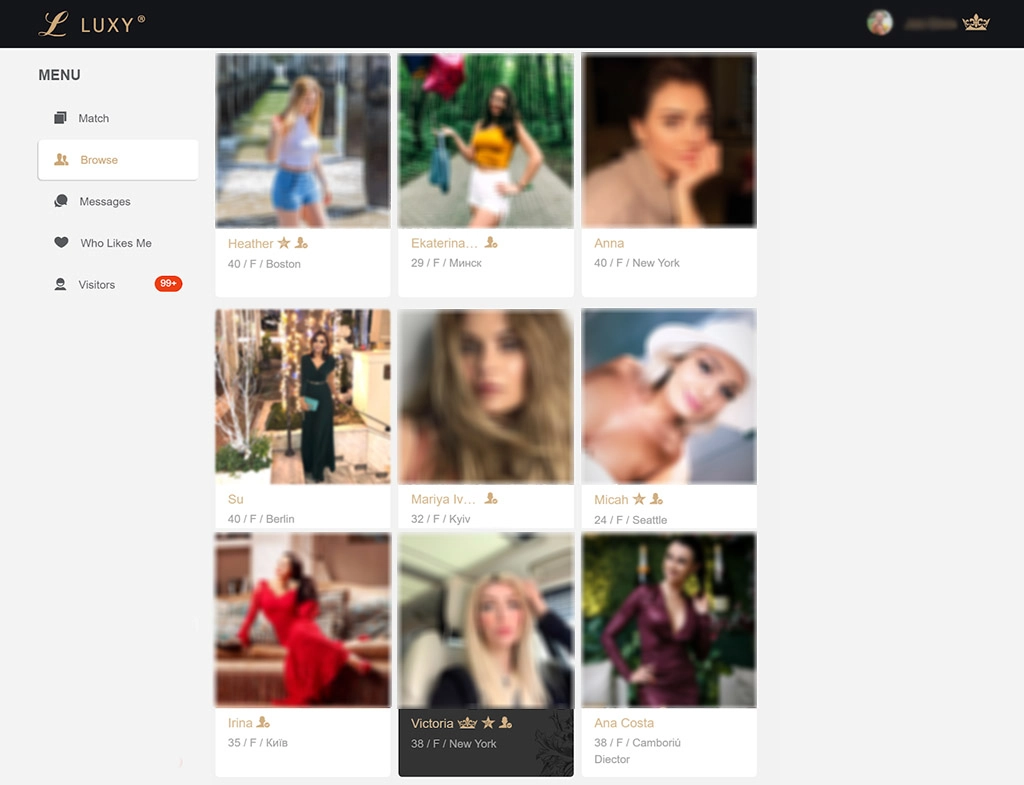Open Anna's profile name link
The width and height of the screenshot is (1024, 785).
(609, 243)
